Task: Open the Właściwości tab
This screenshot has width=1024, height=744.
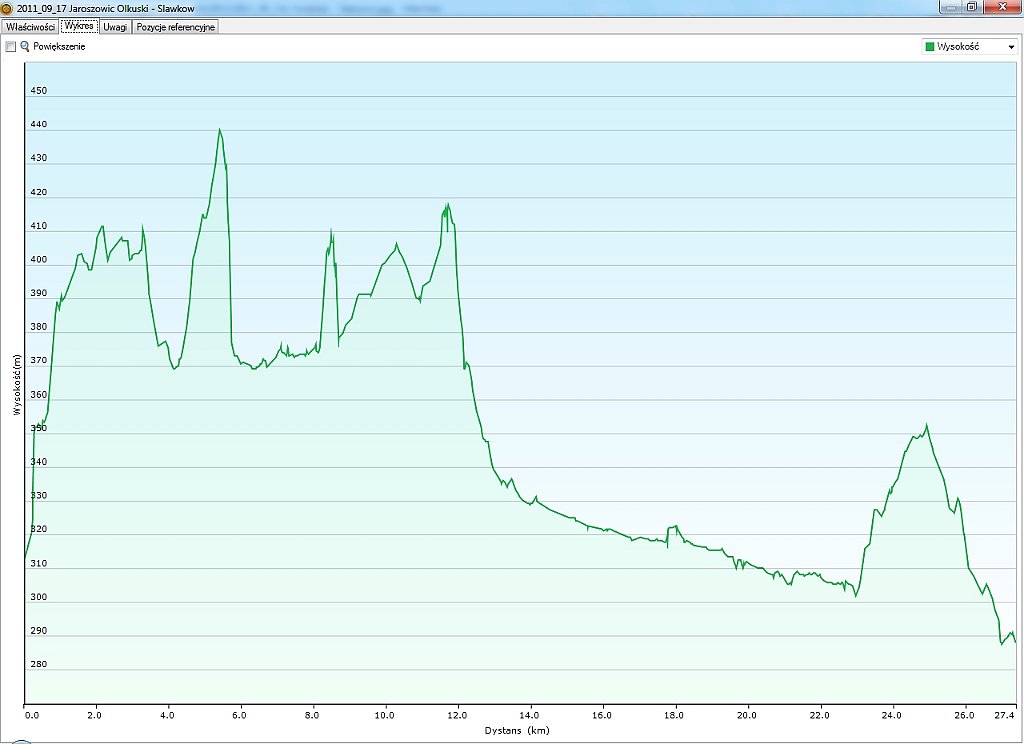Action: (30, 27)
